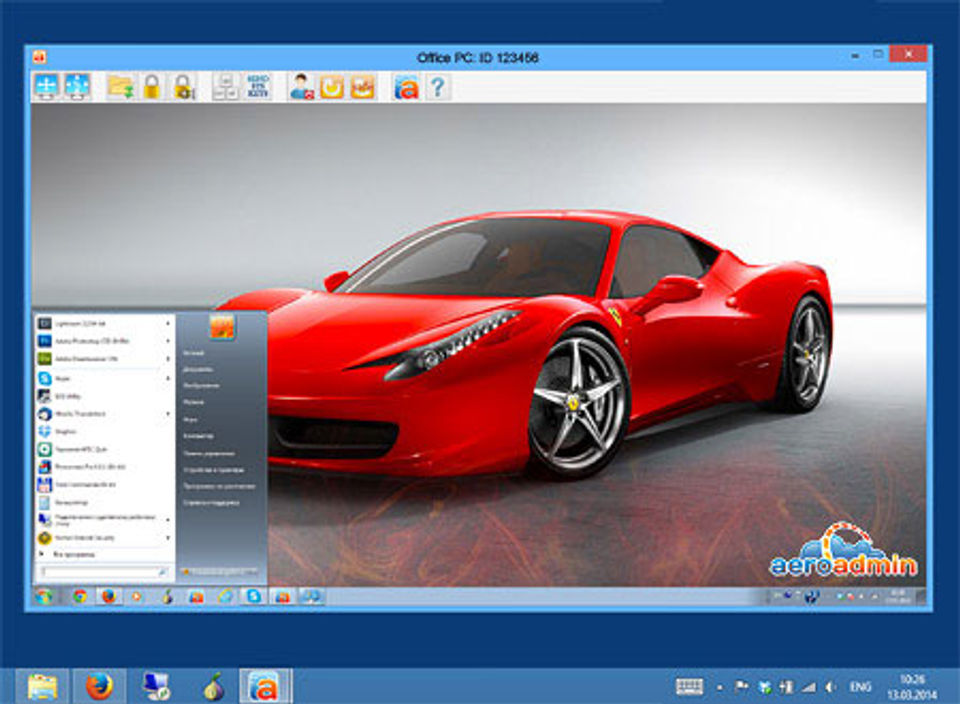Open Internet Explorer on remote taskbar
The height and width of the screenshot is (704, 960).
pos(224,596)
